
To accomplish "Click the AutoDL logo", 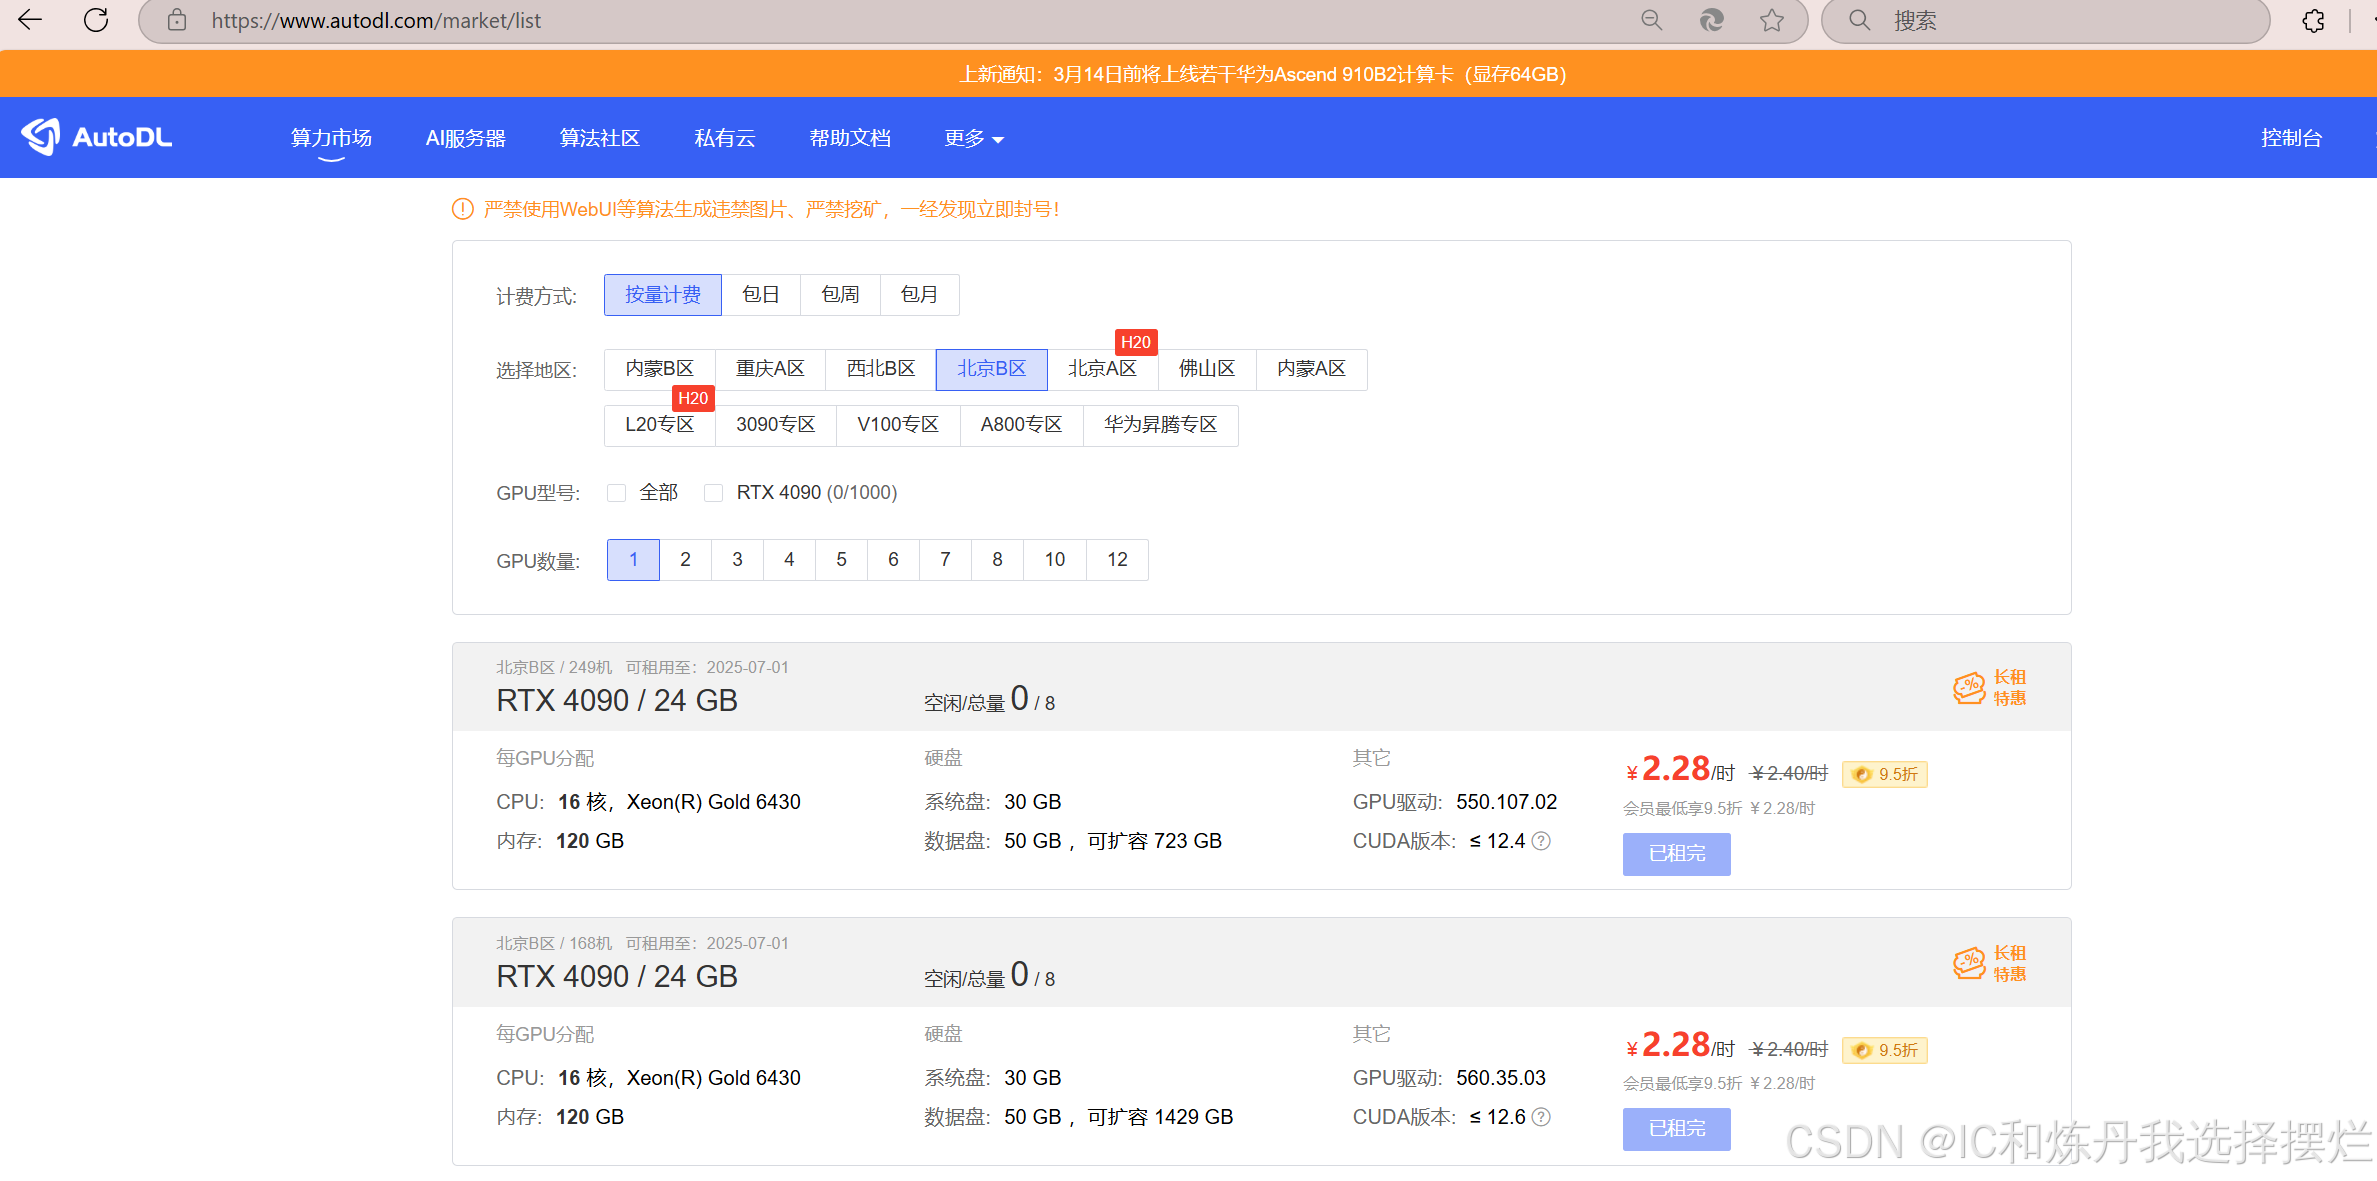I will [97, 137].
